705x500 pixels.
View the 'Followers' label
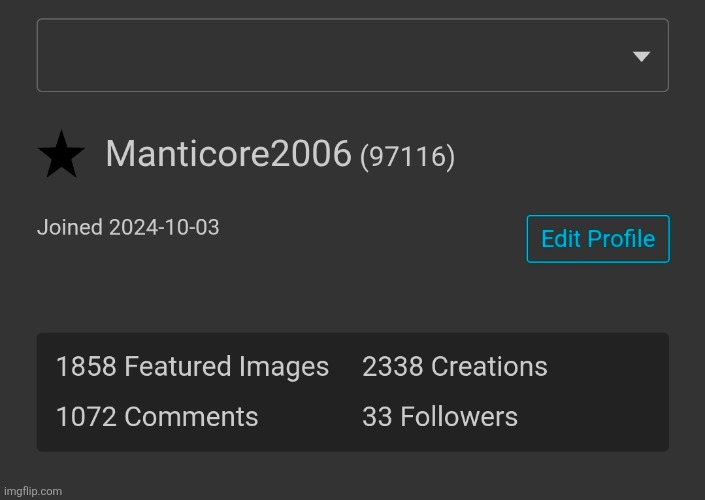(x=458, y=417)
